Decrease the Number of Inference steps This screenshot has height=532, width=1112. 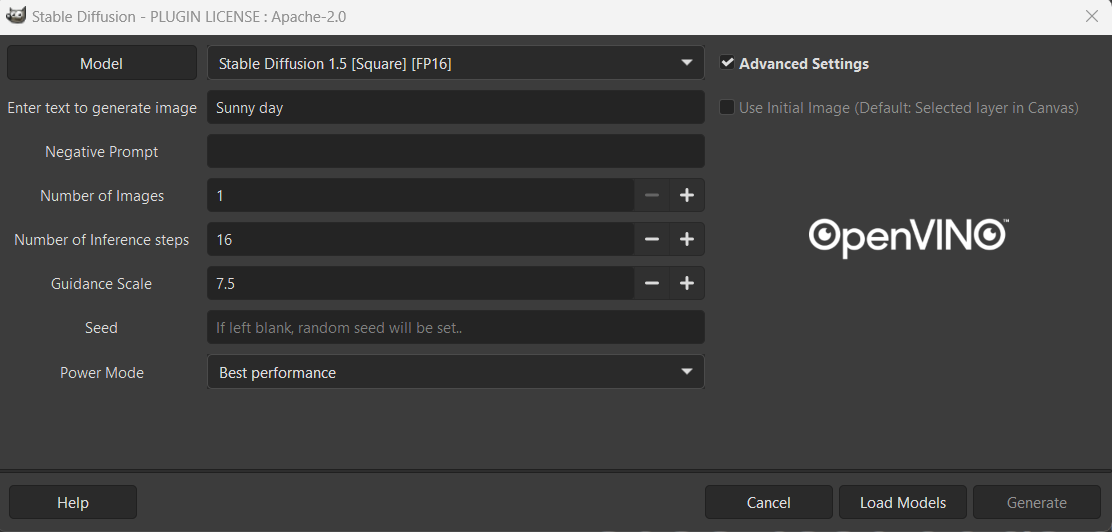click(652, 240)
